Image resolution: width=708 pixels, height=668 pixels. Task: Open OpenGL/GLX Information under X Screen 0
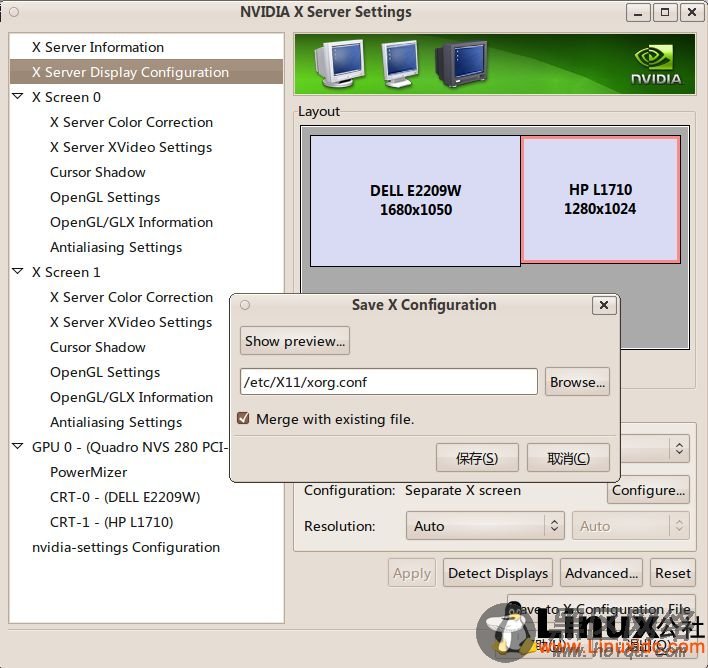[x=131, y=222]
